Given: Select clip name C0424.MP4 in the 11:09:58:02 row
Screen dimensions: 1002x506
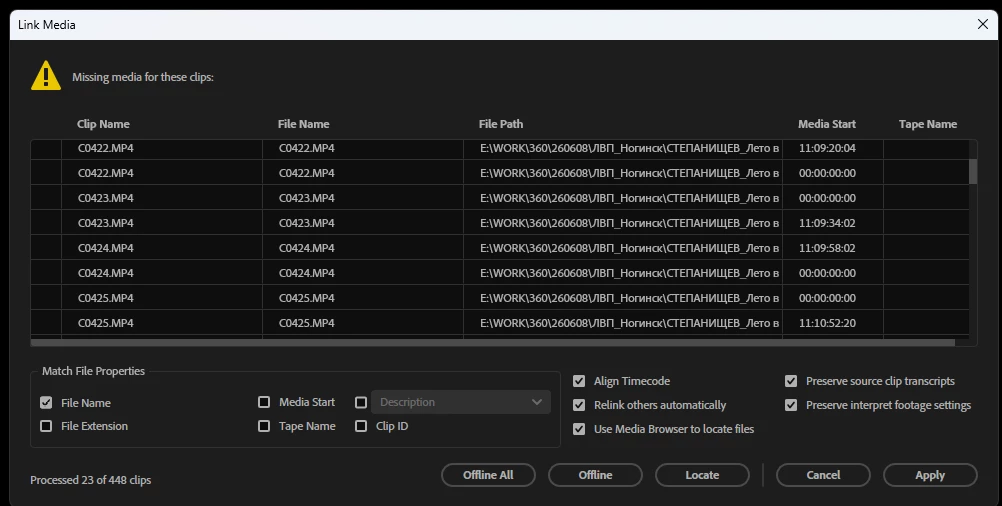Looking at the screenshot, I should 106,248.
